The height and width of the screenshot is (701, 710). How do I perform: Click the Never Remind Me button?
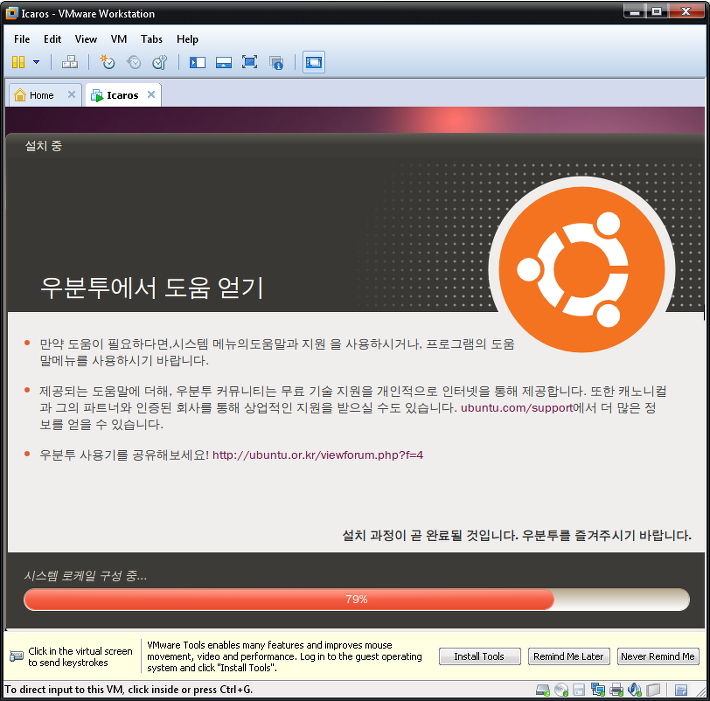coord(658,657)
